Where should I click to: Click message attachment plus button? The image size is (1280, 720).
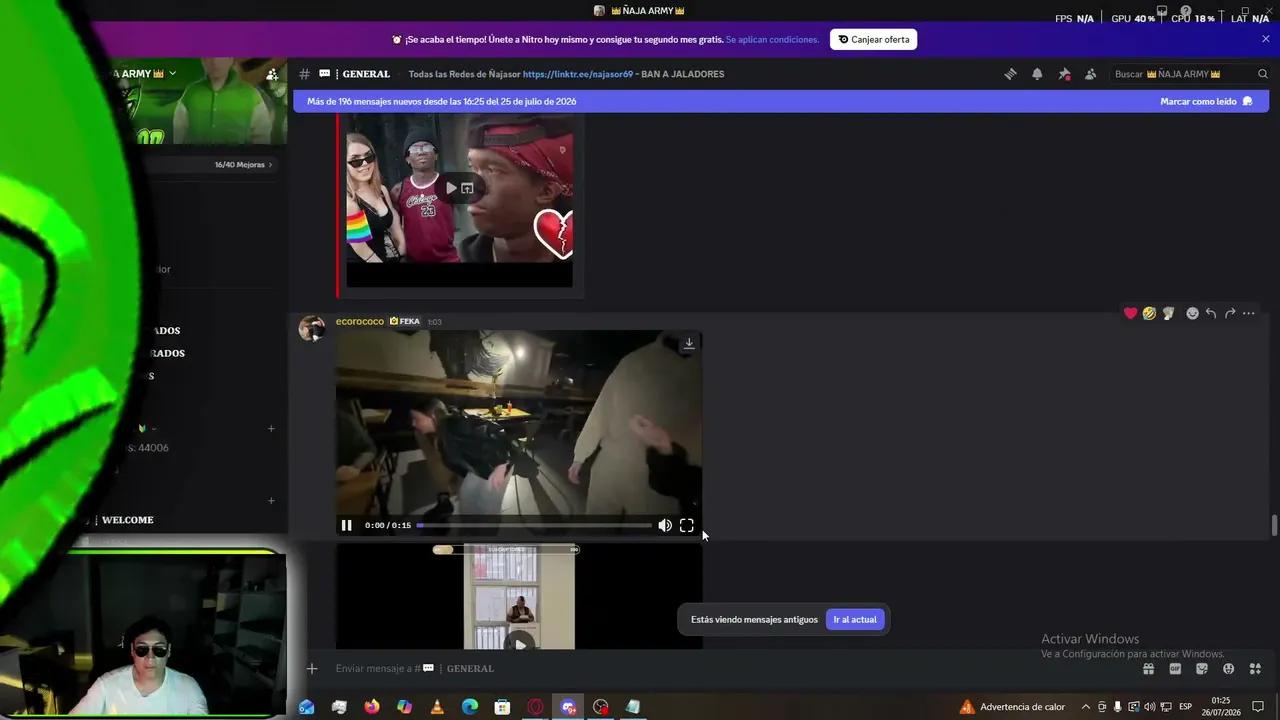[x=312, y=668]
